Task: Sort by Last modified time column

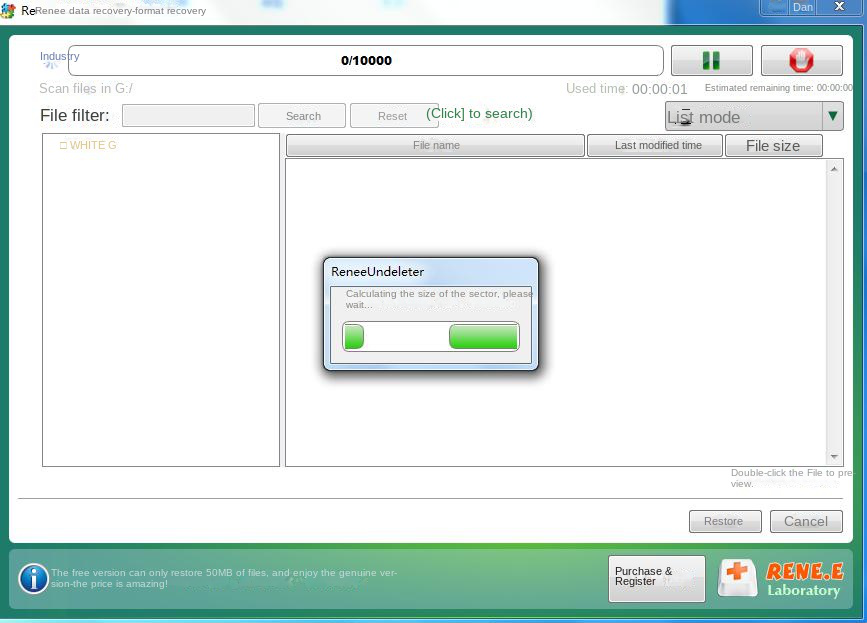Action: click(x=655, y=145)
